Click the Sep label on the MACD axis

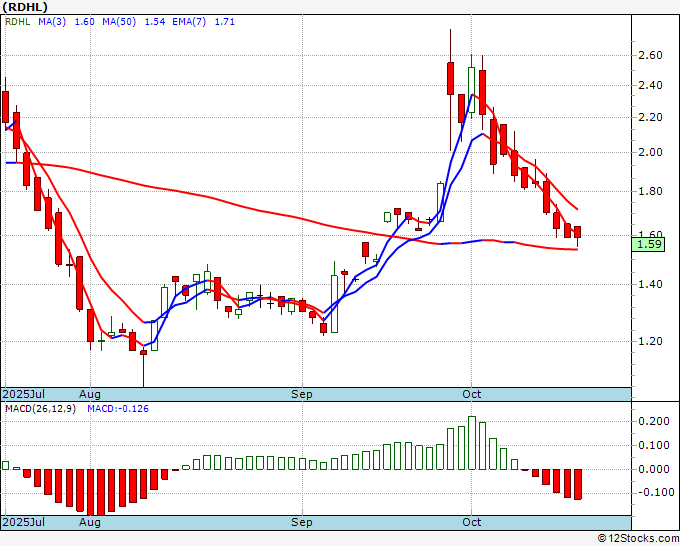301,522
